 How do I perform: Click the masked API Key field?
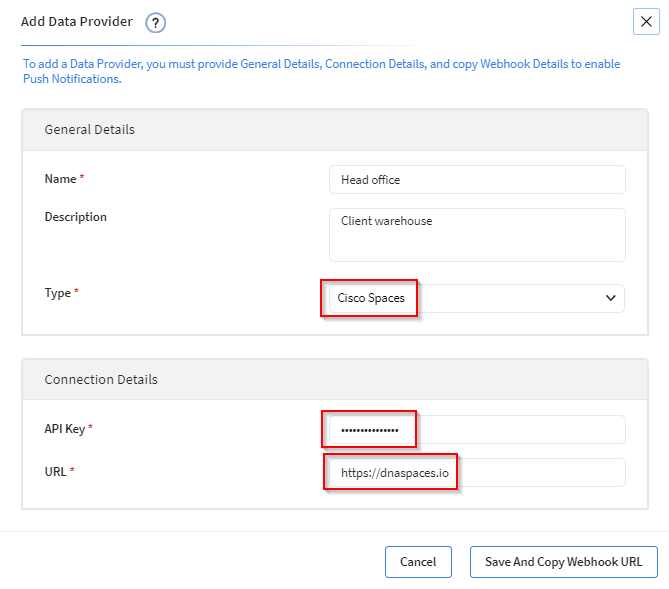[x=477, y=429]
